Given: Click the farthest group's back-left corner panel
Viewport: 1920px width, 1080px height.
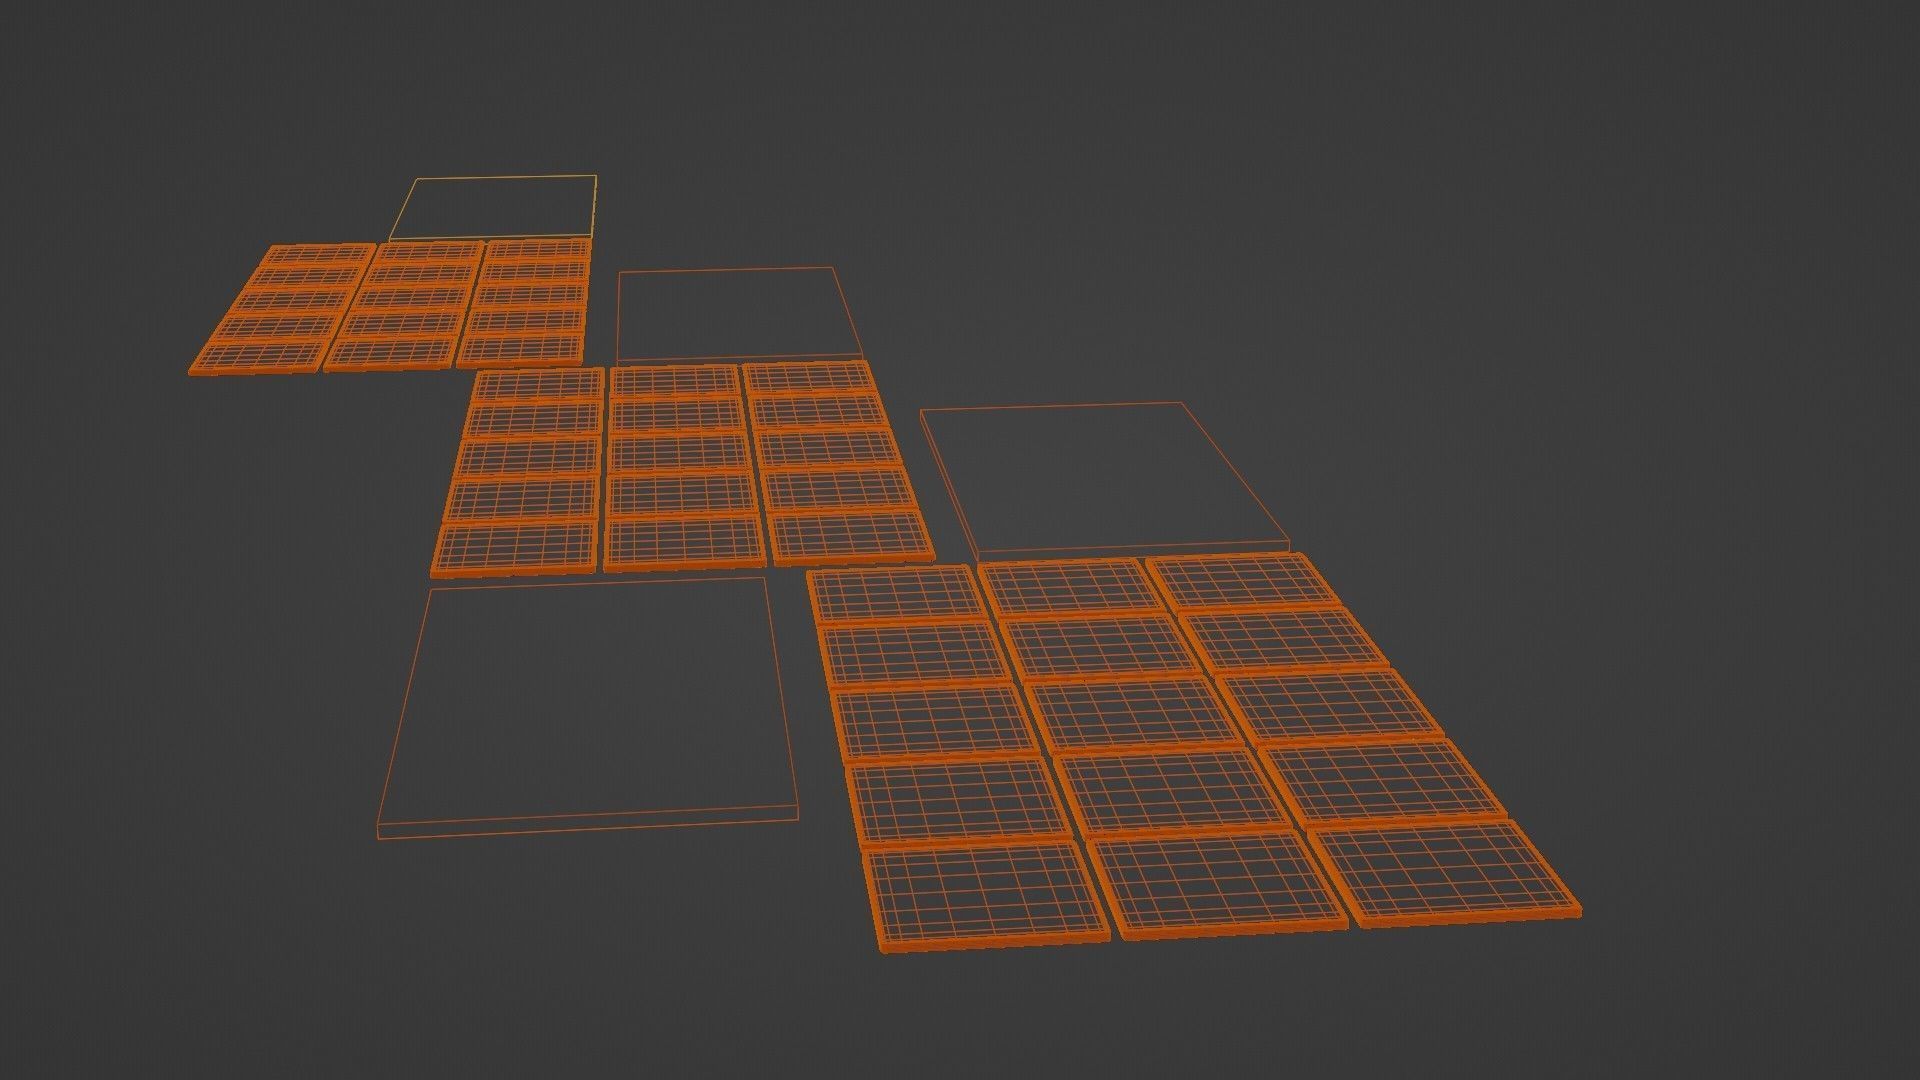Looking at the screenshot, I should pyautogui.click(x=320, y=255).
